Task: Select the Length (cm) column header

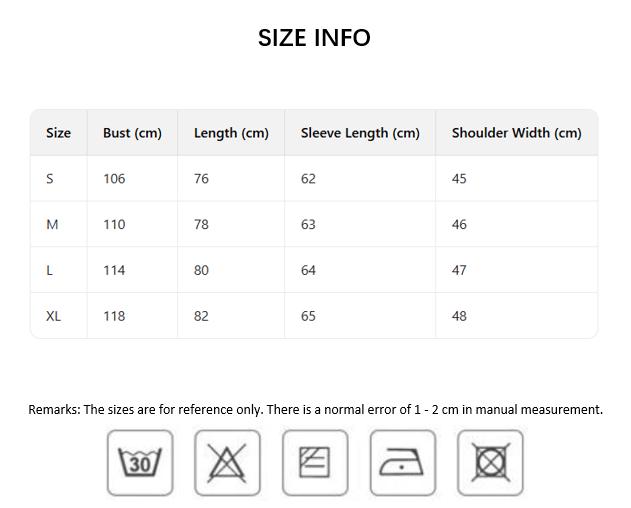Action: (x=231, y=133)
